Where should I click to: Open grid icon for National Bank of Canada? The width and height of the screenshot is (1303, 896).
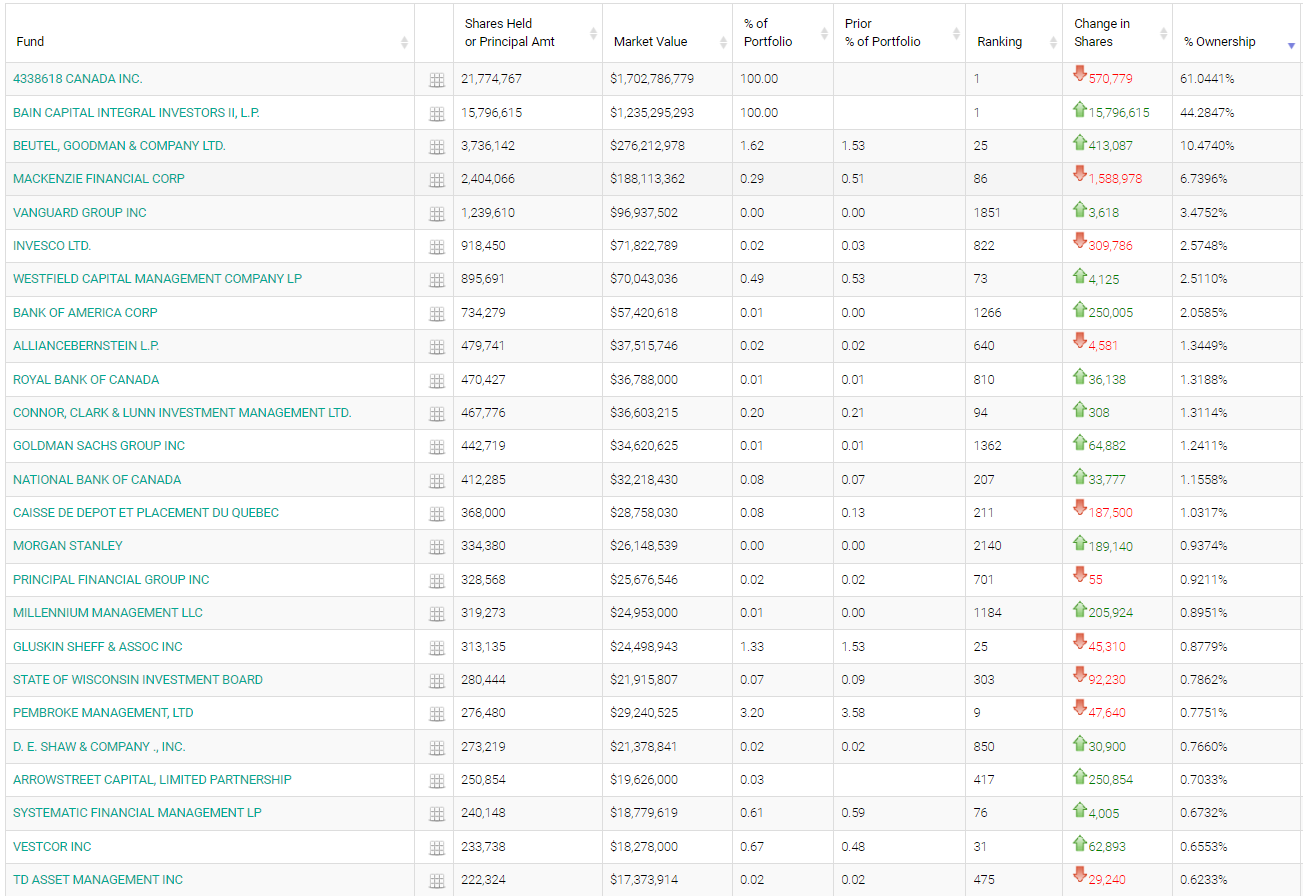click(436, 481)
